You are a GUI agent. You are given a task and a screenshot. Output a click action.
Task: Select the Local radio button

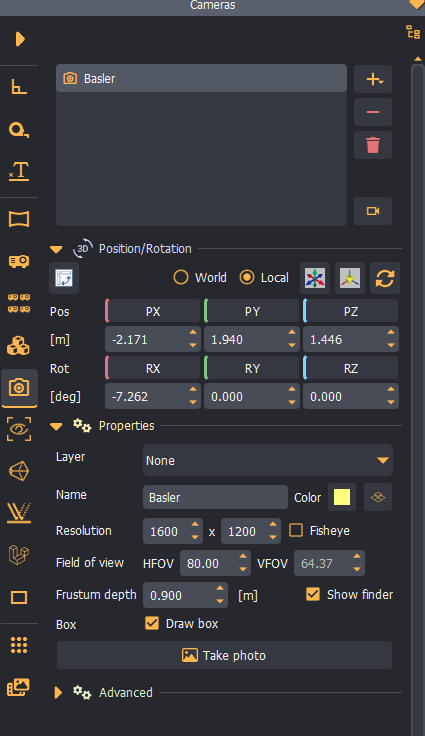[247, 277]
